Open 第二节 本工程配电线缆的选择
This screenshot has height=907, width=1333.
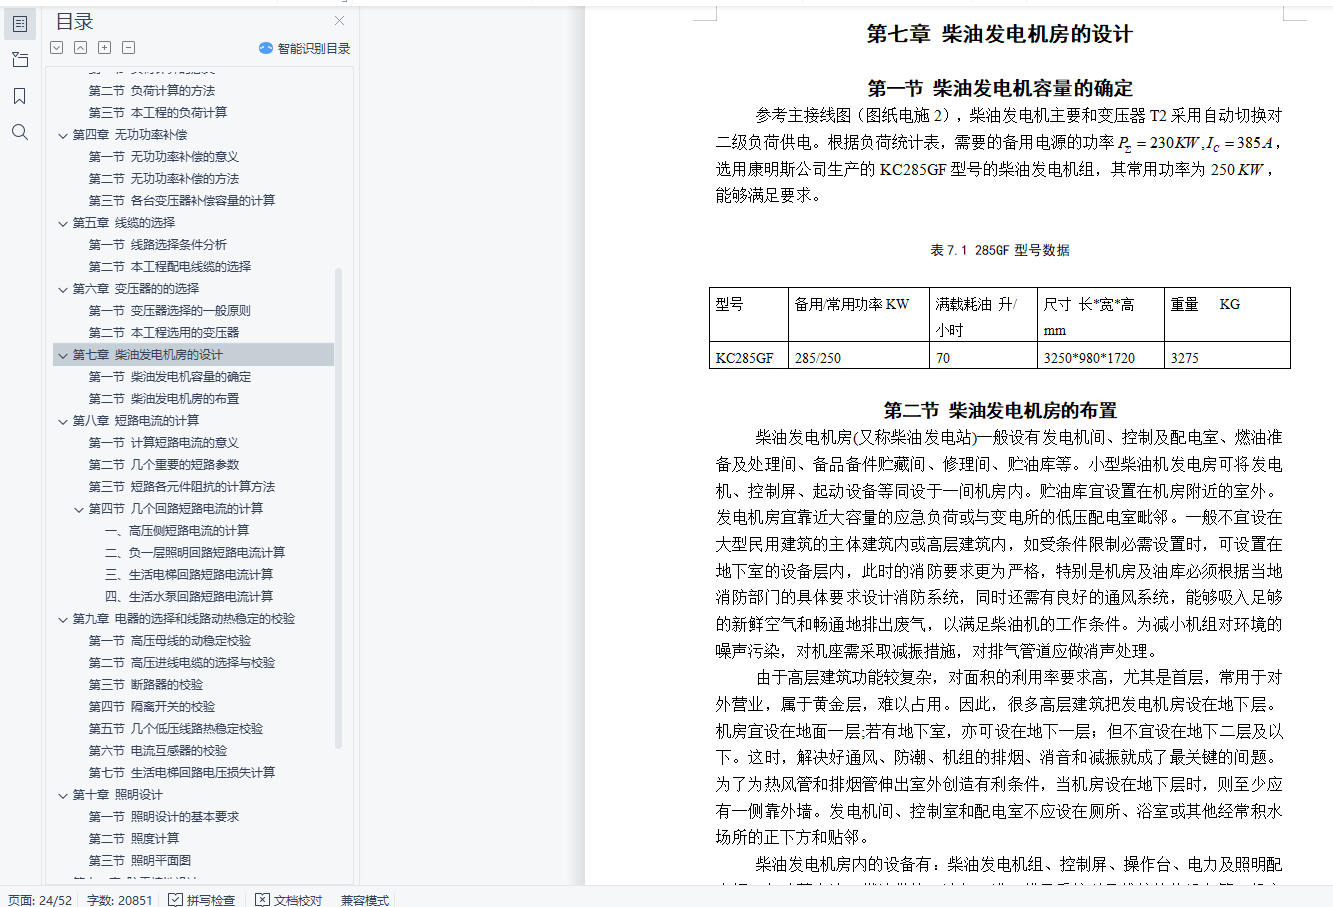pyautogui.click(x=170, y=267)
